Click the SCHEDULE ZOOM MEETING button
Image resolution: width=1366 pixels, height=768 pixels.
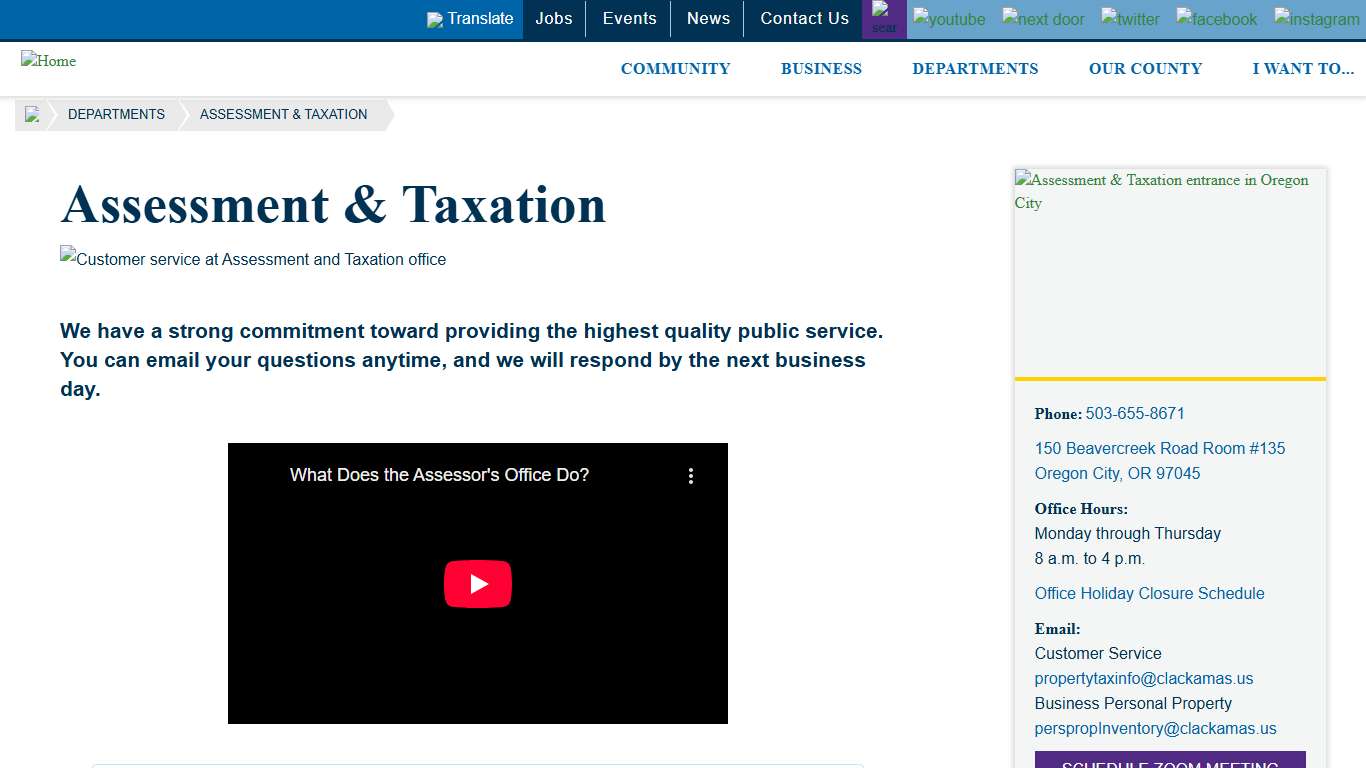point(1170,763)
